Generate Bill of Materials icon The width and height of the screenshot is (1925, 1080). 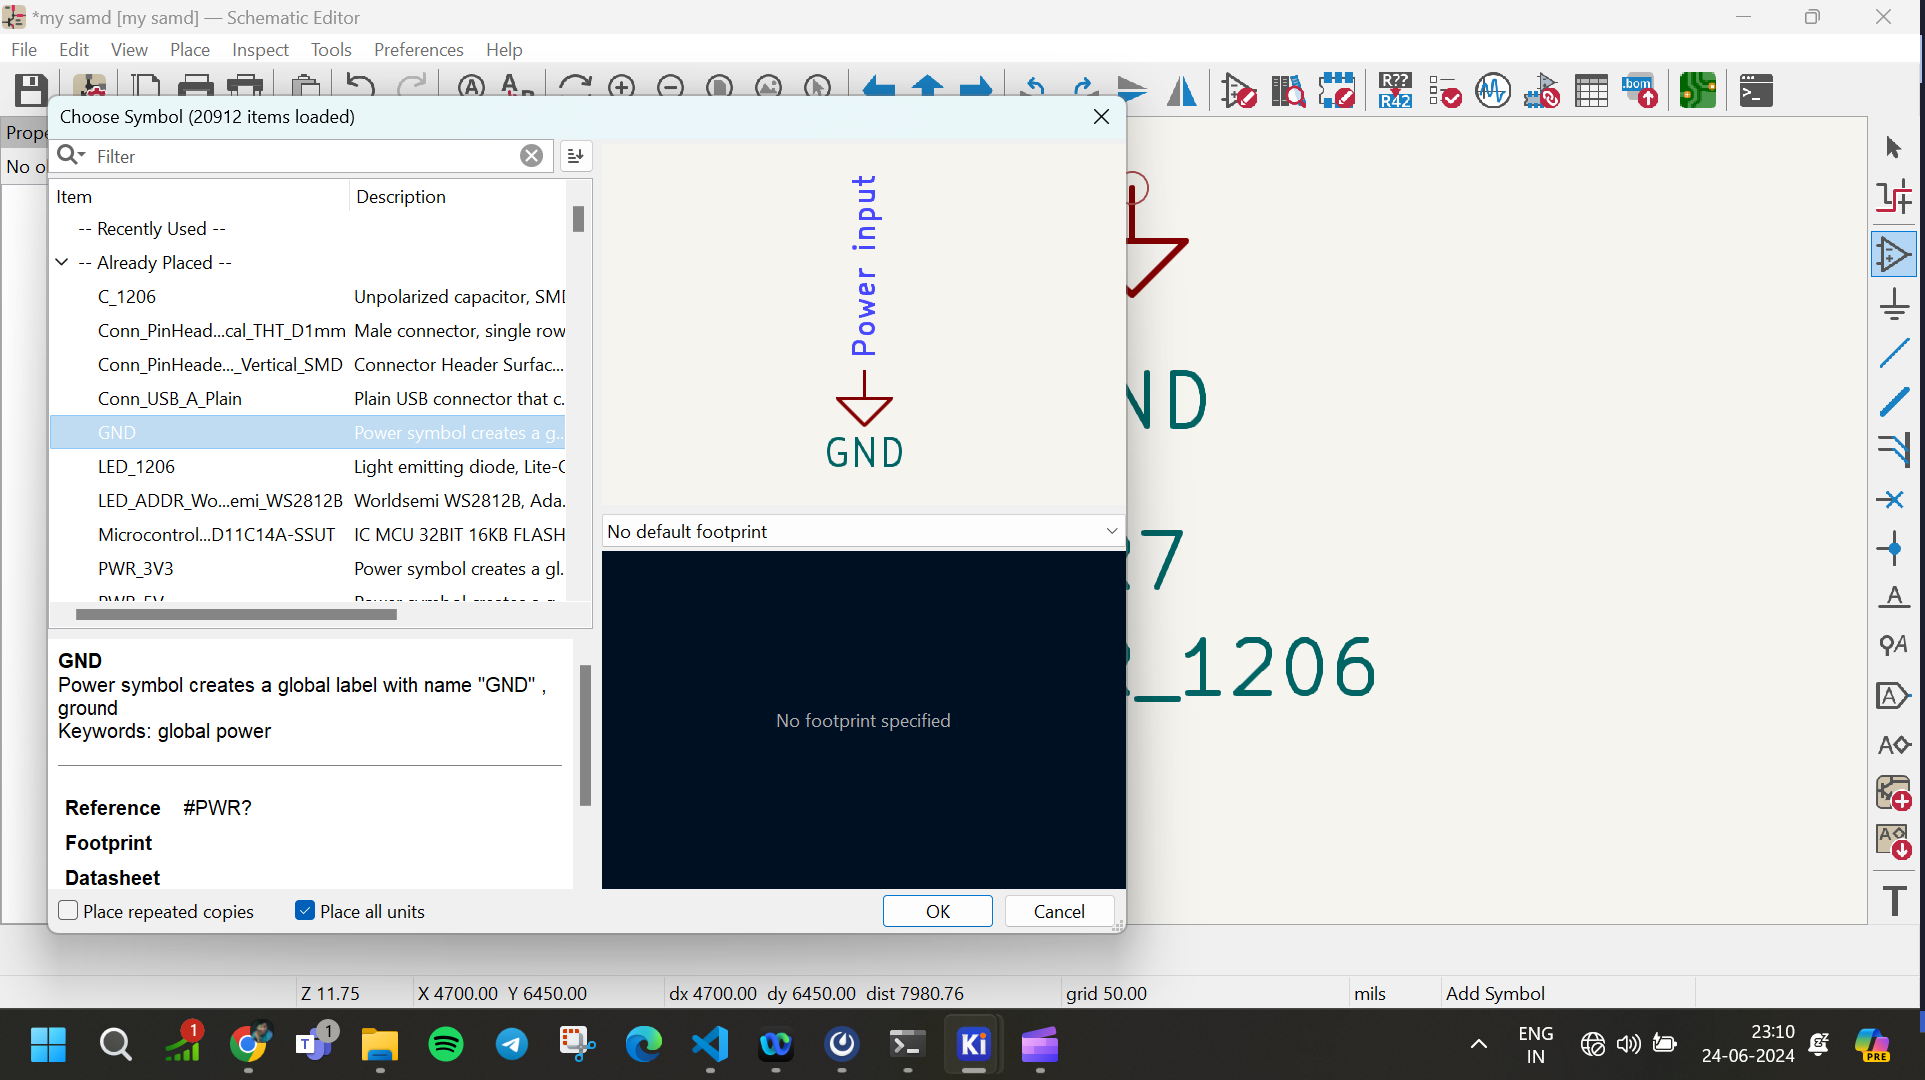pyautogui.click(x=1640, y=90)
